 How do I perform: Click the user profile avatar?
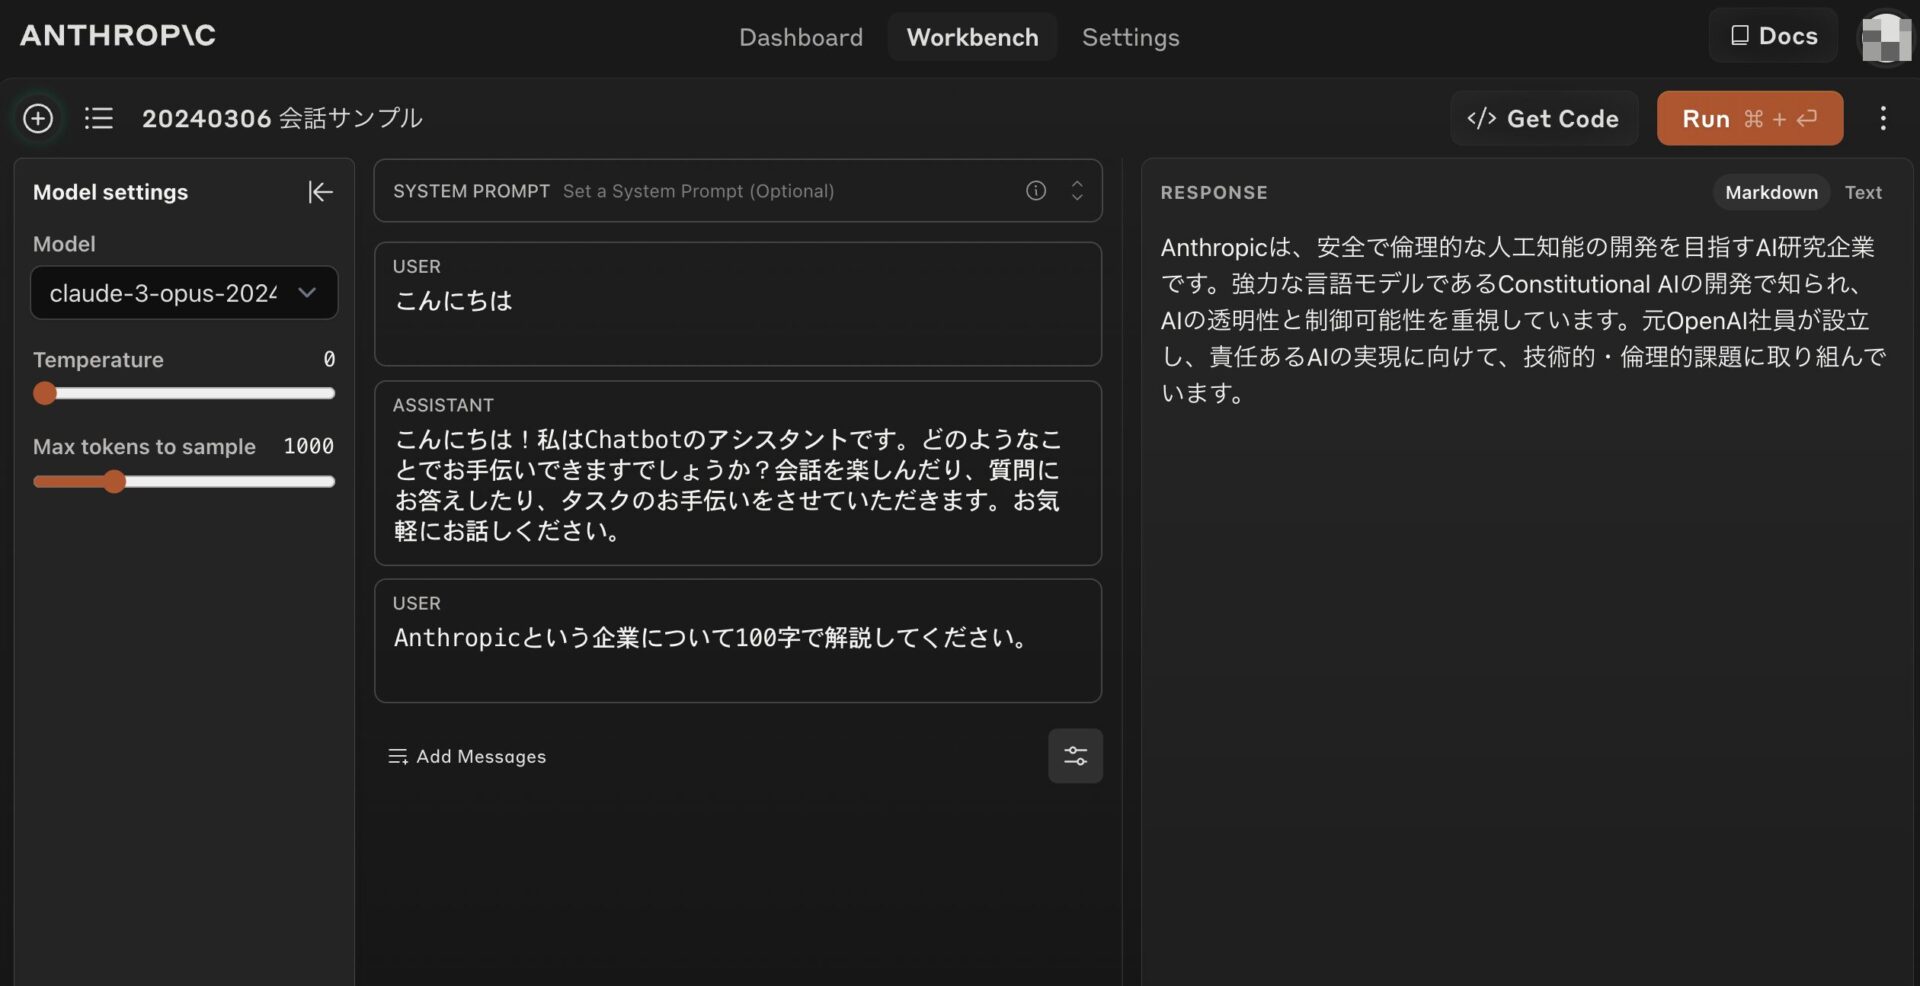tap(1885, 38)
